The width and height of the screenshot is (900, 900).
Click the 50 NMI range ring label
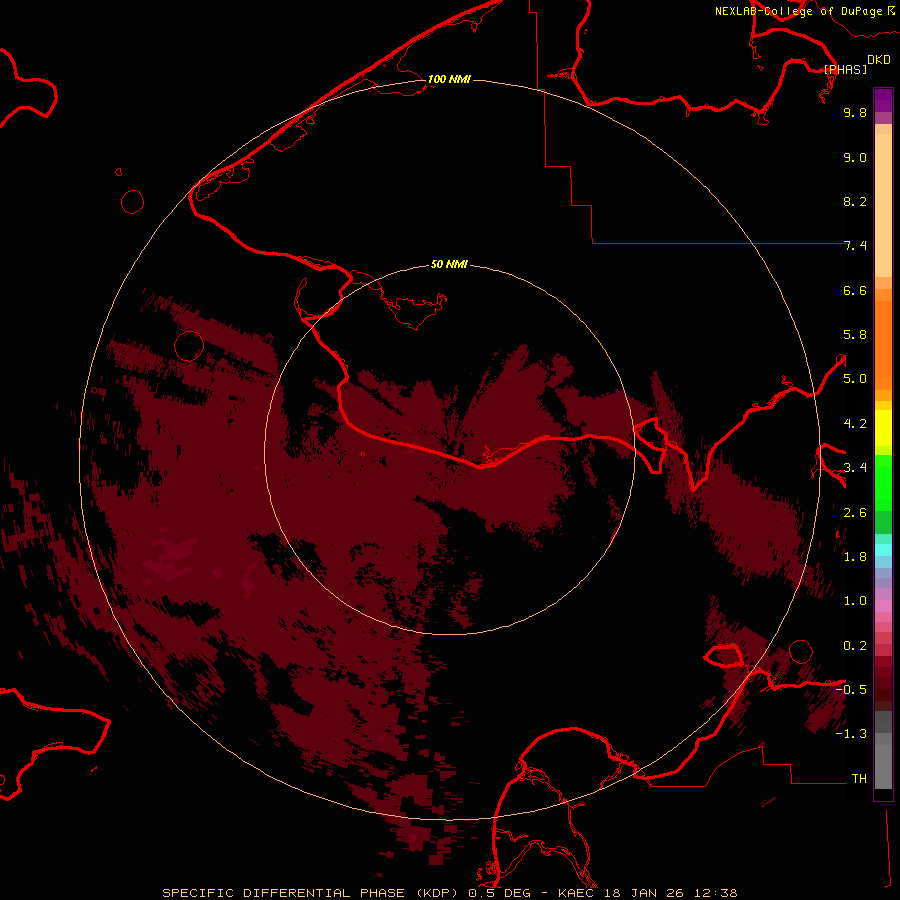[449, 264]
